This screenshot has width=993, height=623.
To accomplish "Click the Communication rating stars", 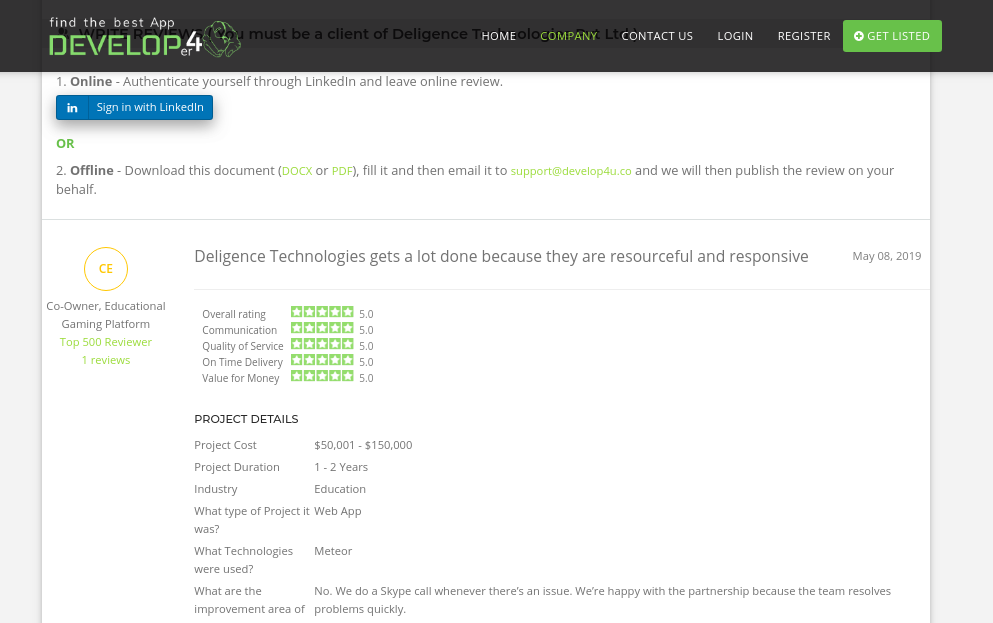I will pyautogui.click(x=322, y=328).
